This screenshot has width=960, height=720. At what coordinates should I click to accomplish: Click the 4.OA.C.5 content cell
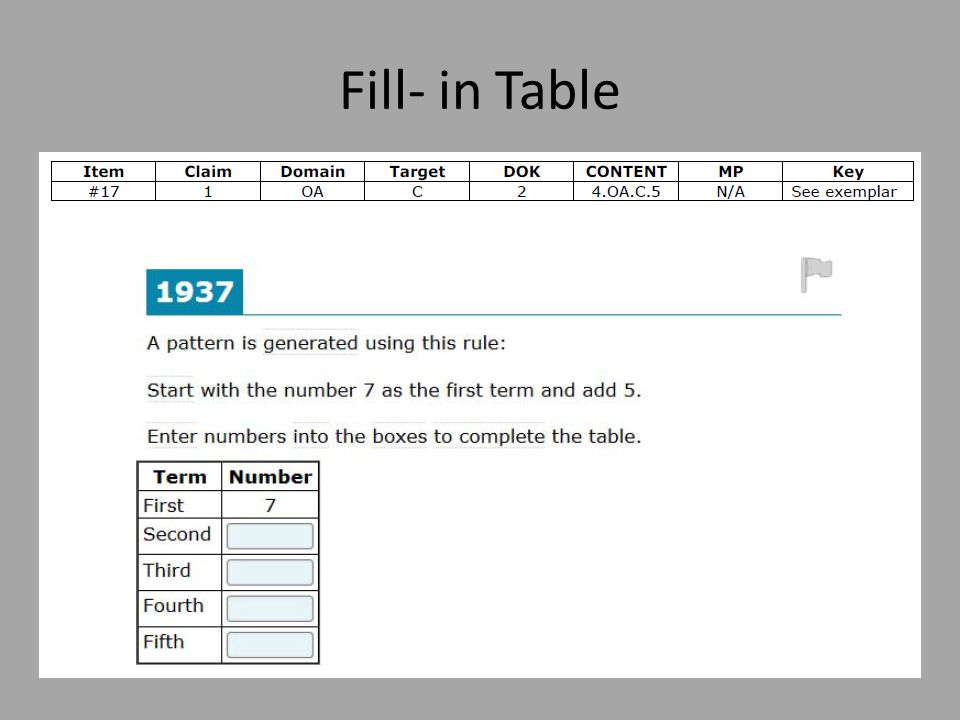[x=626, y=191]
